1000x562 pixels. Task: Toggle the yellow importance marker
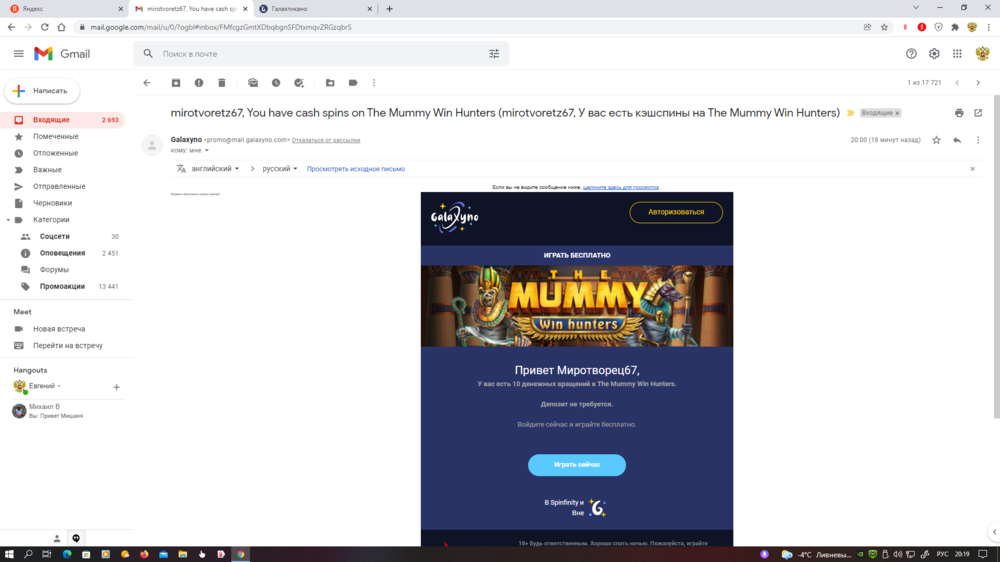(850, 113)
